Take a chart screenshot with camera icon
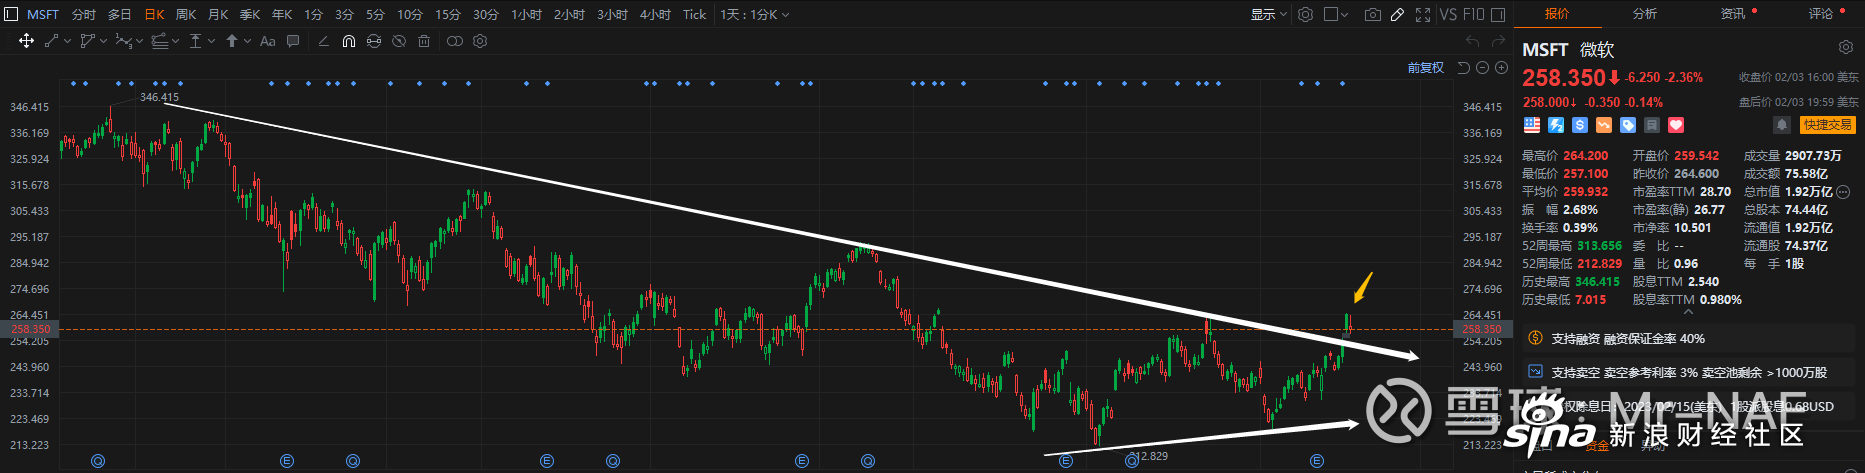1865x473 pixels. coord(1373,15)
